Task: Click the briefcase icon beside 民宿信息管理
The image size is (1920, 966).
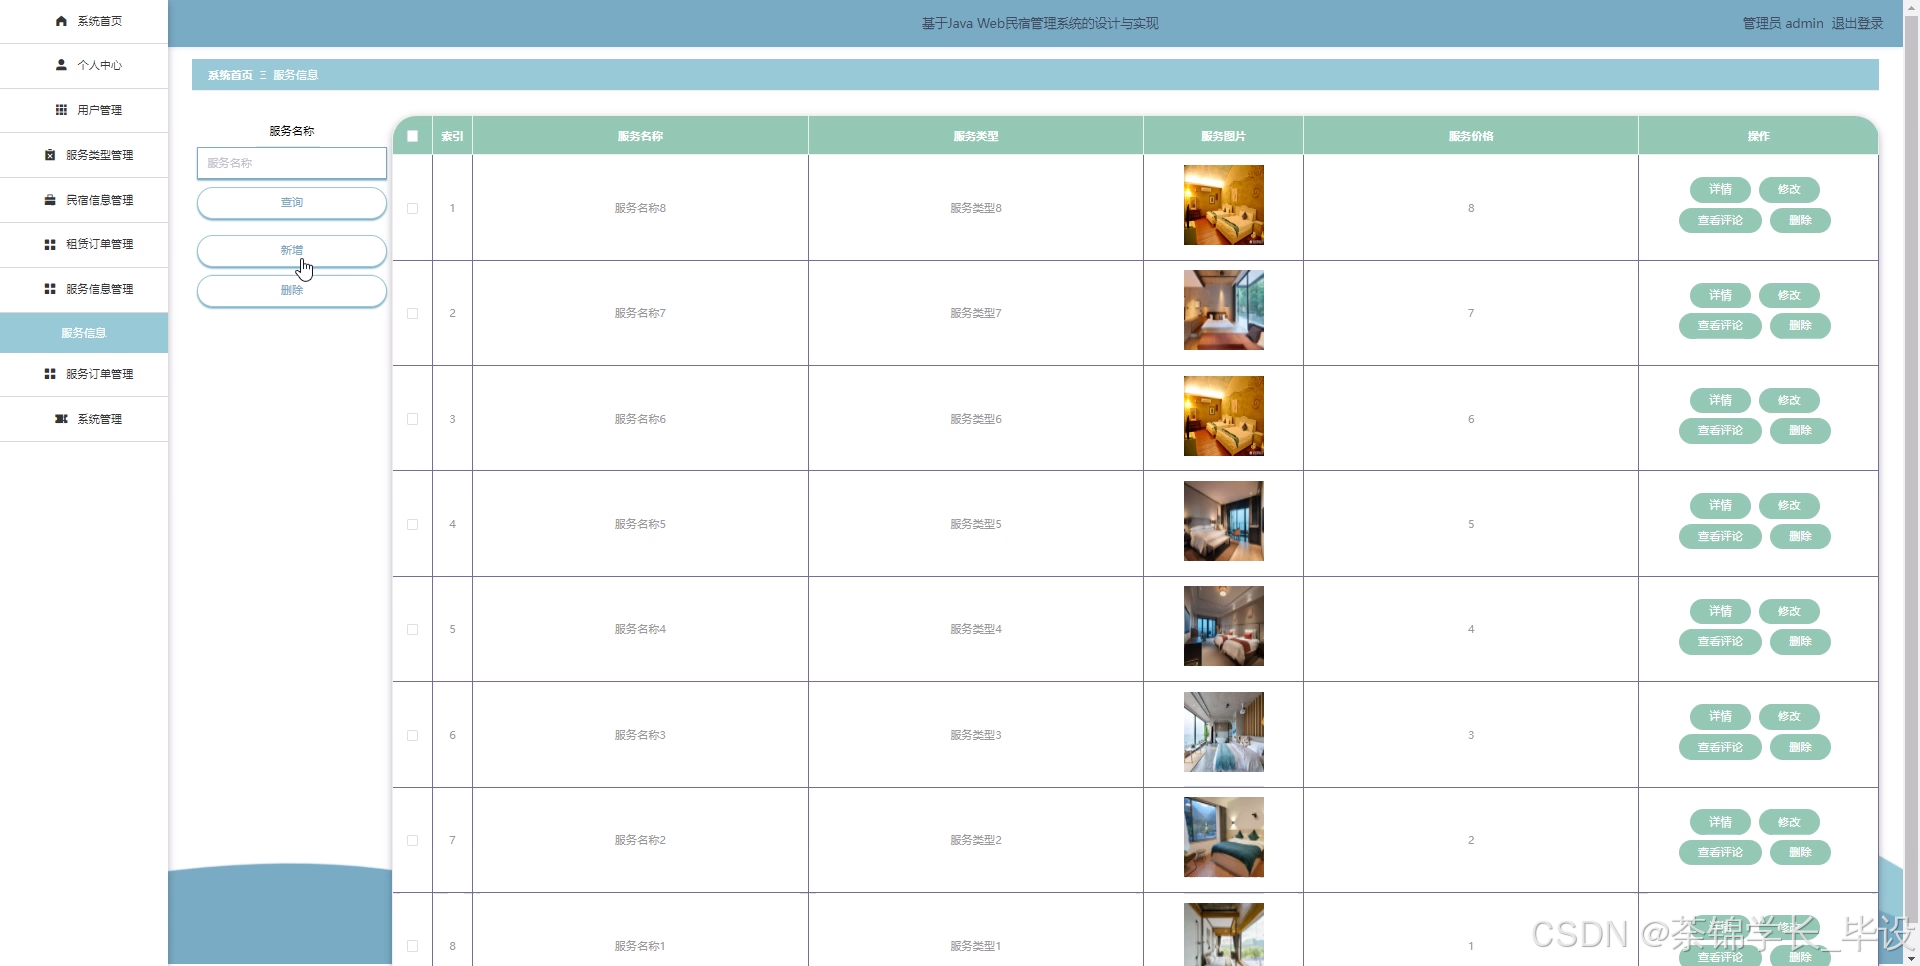Action: click(x=50, y=200)
